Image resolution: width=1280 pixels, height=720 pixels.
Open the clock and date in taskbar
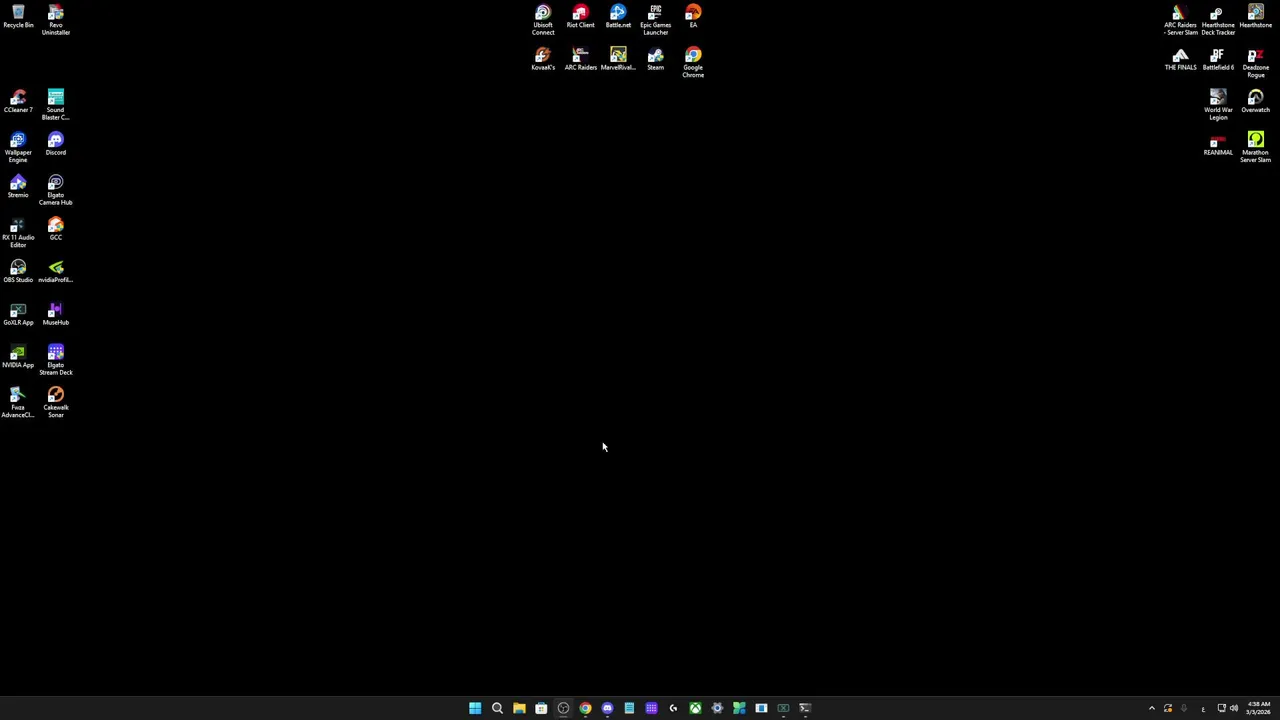tap(1258, 708)
